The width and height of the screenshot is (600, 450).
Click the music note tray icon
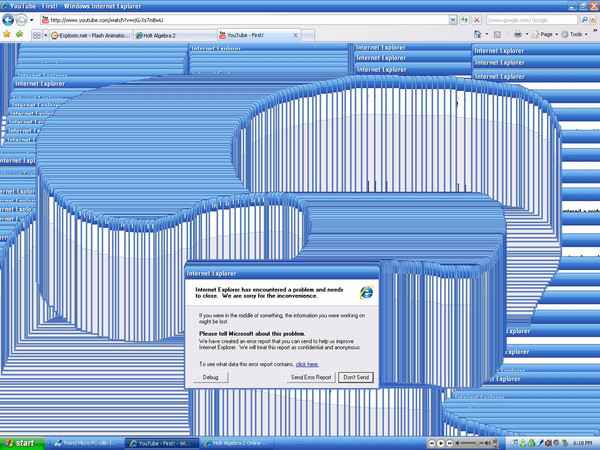pyautogui.click(x=515, y=443)
